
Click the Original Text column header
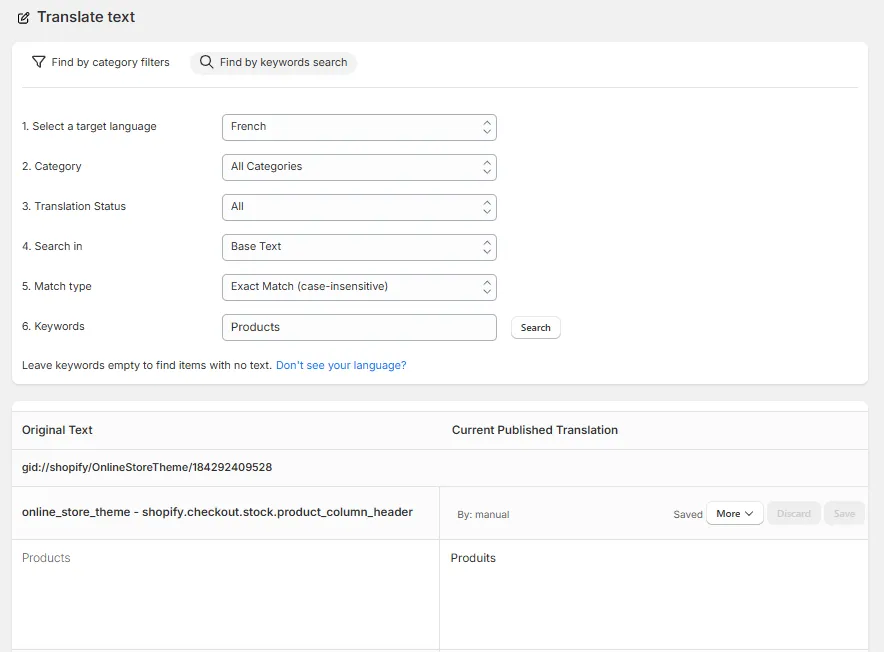pos(57,430)
